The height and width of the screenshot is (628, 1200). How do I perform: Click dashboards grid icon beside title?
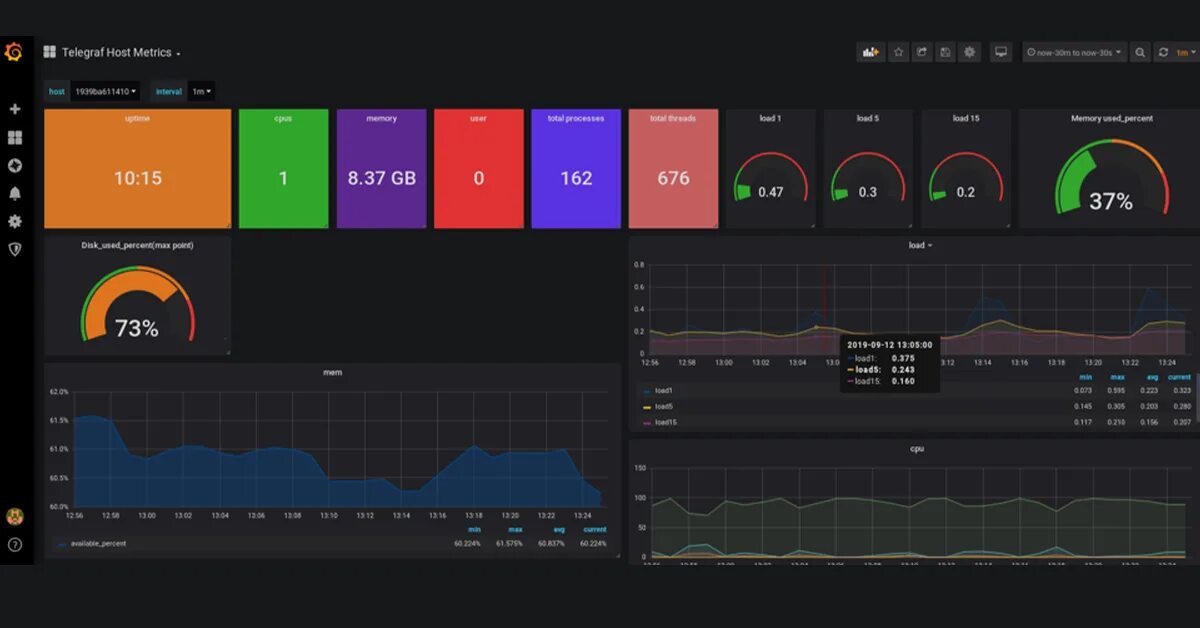click(49, 52)
